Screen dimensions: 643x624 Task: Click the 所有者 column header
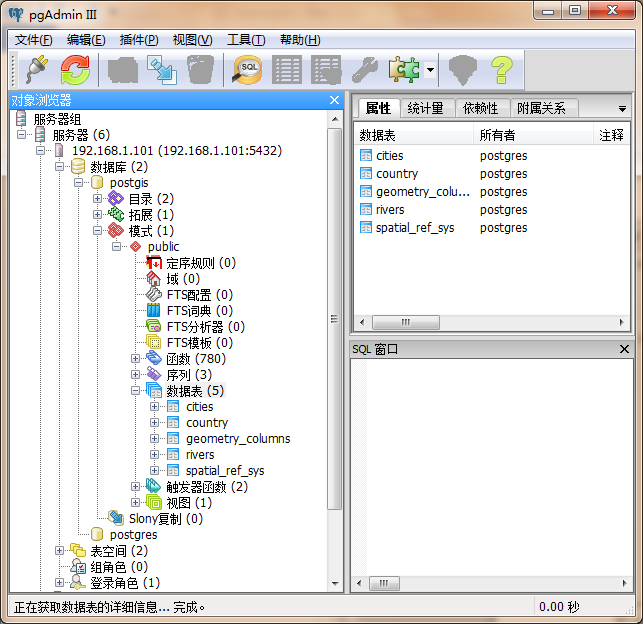497,135
